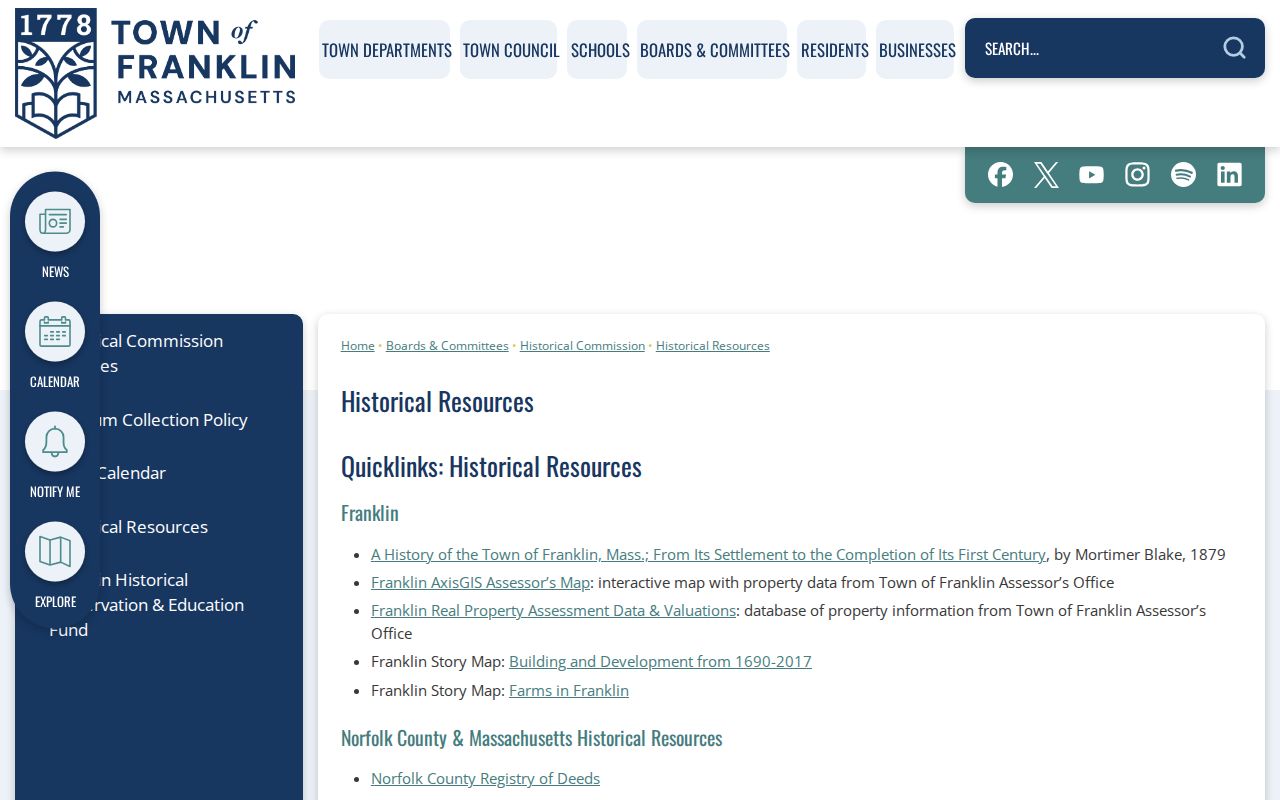Go to Home breadcrumb link

click(358, 346)
